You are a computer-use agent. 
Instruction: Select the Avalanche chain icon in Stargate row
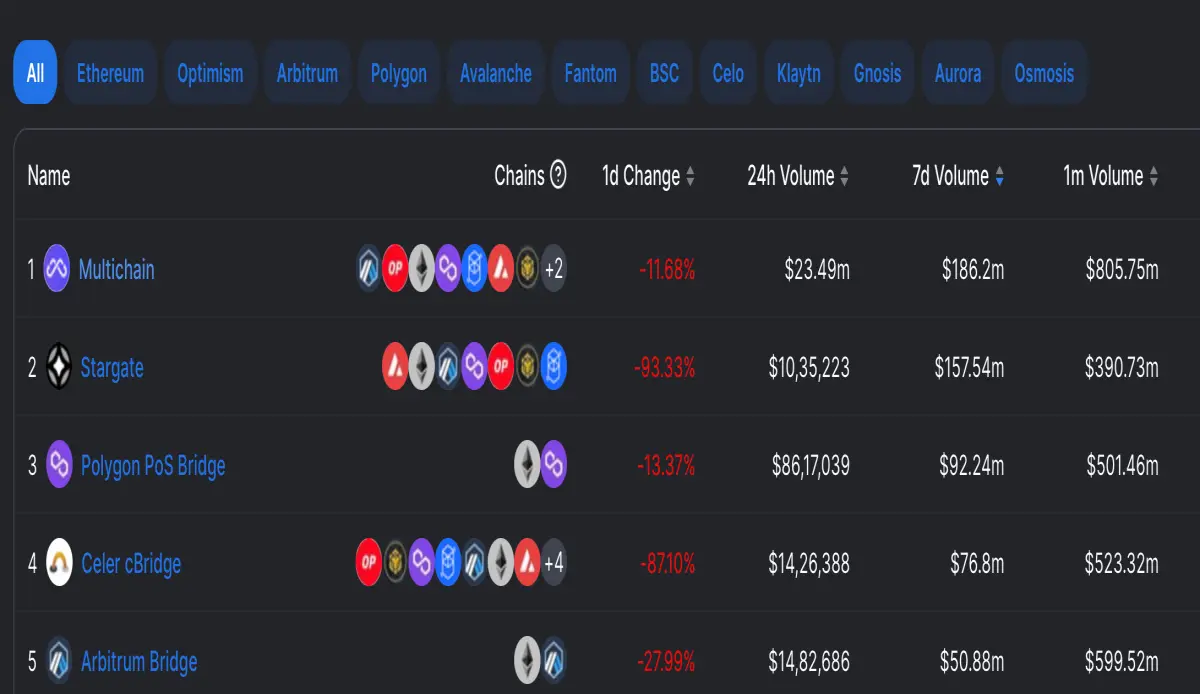click(395, 368)
